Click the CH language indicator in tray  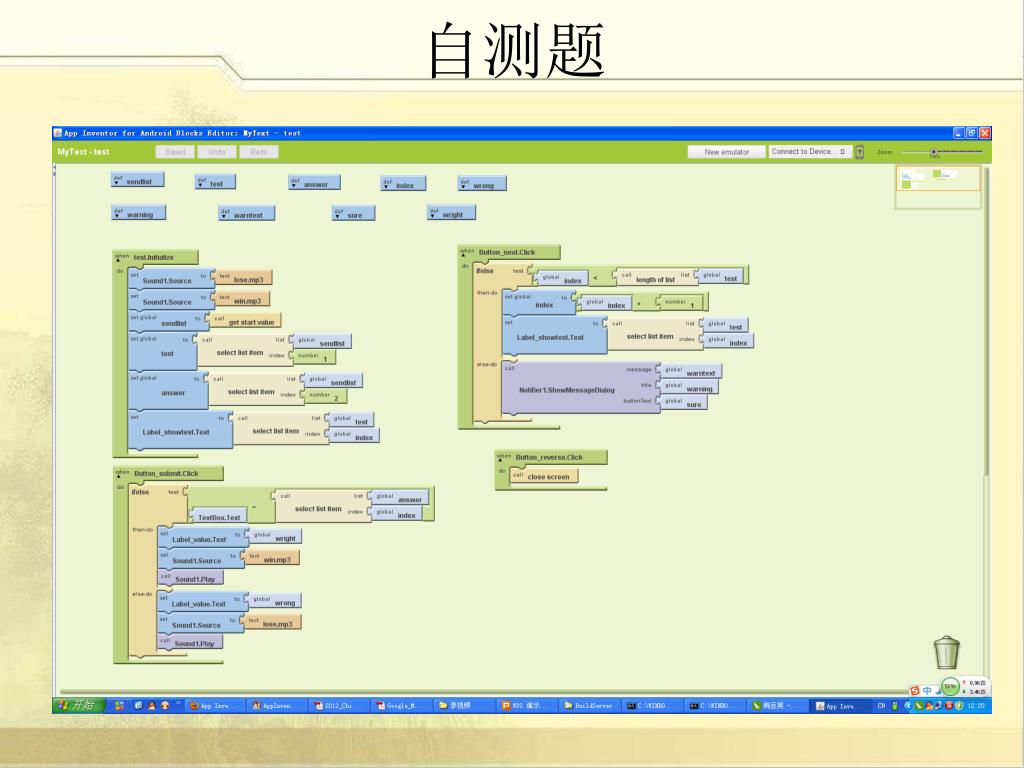tap(881, 705)
